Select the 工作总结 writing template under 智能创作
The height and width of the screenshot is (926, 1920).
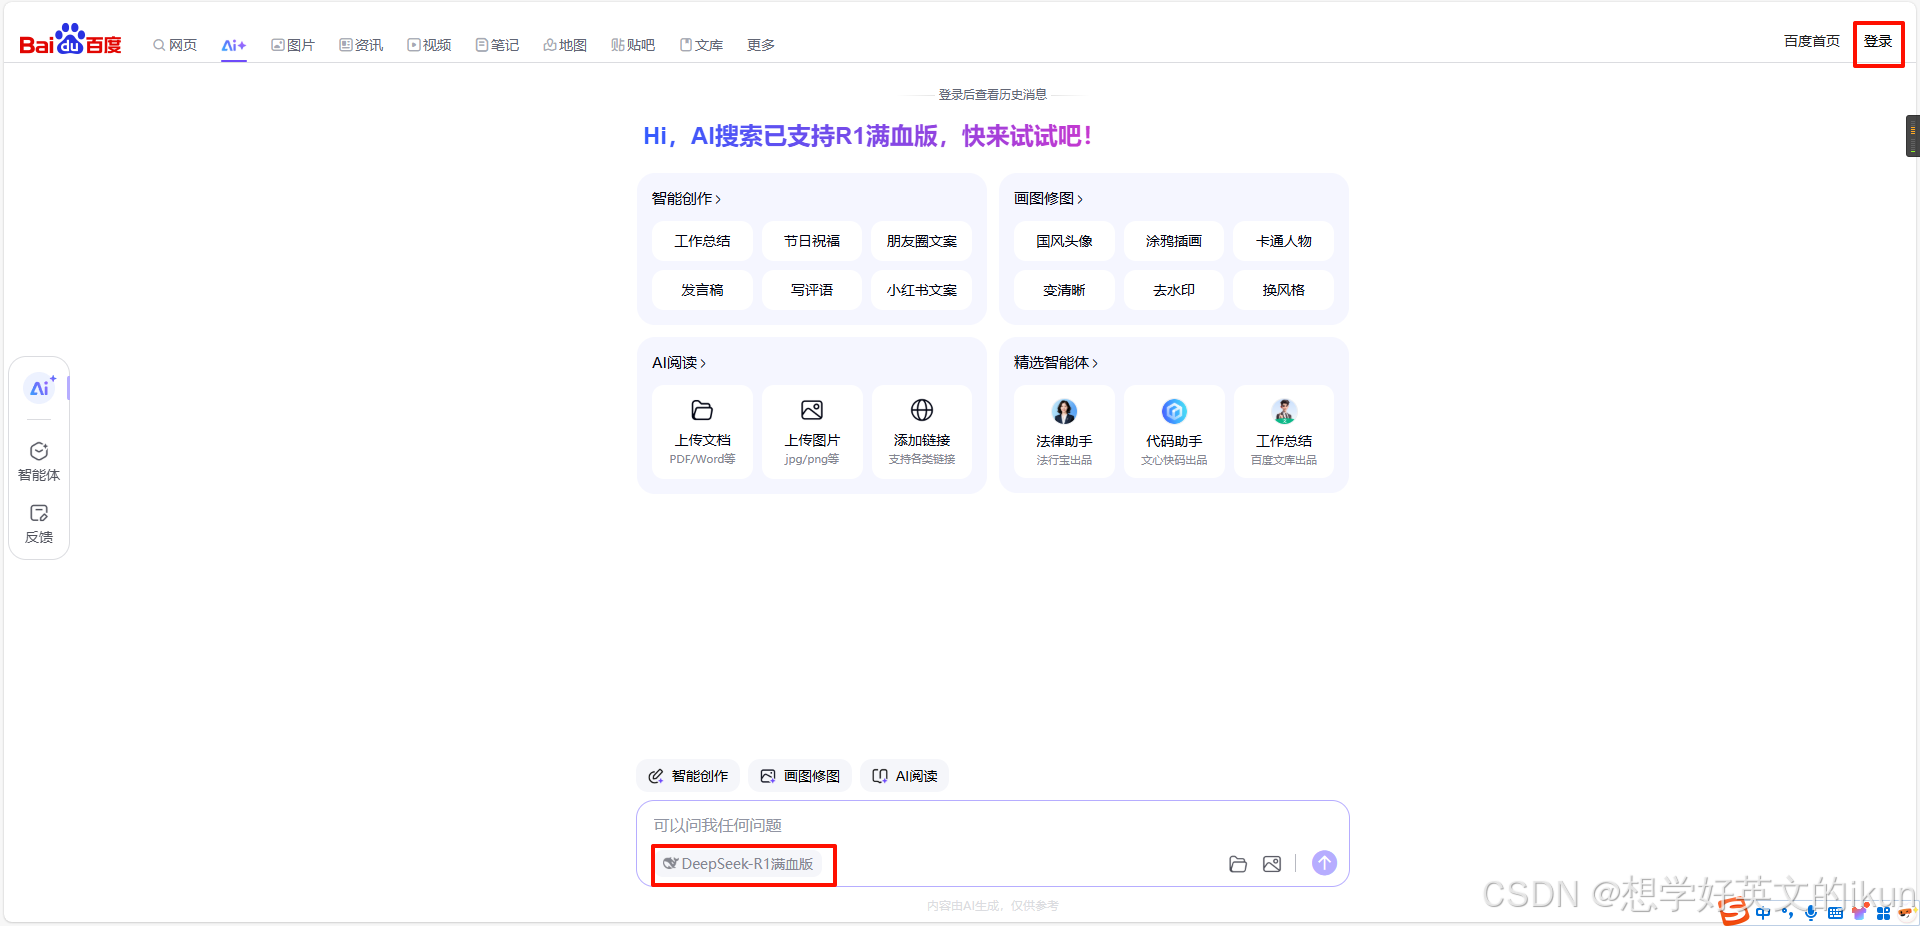[x=702, y=241]
